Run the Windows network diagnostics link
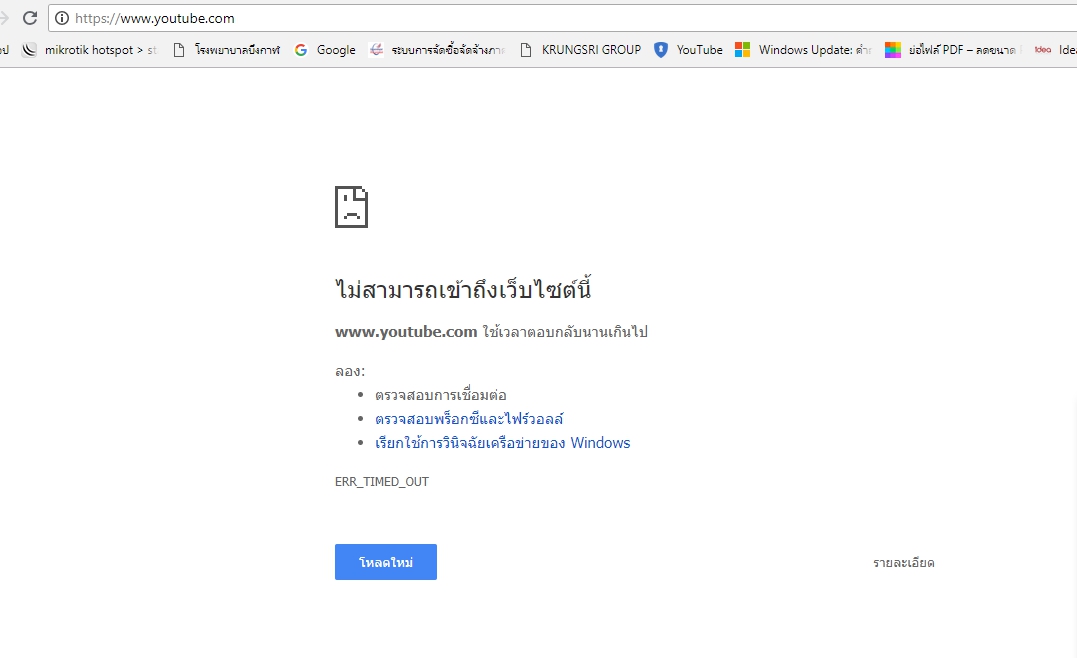The width and height of the screenshot is (1077, 658). [x=502, y=442]
